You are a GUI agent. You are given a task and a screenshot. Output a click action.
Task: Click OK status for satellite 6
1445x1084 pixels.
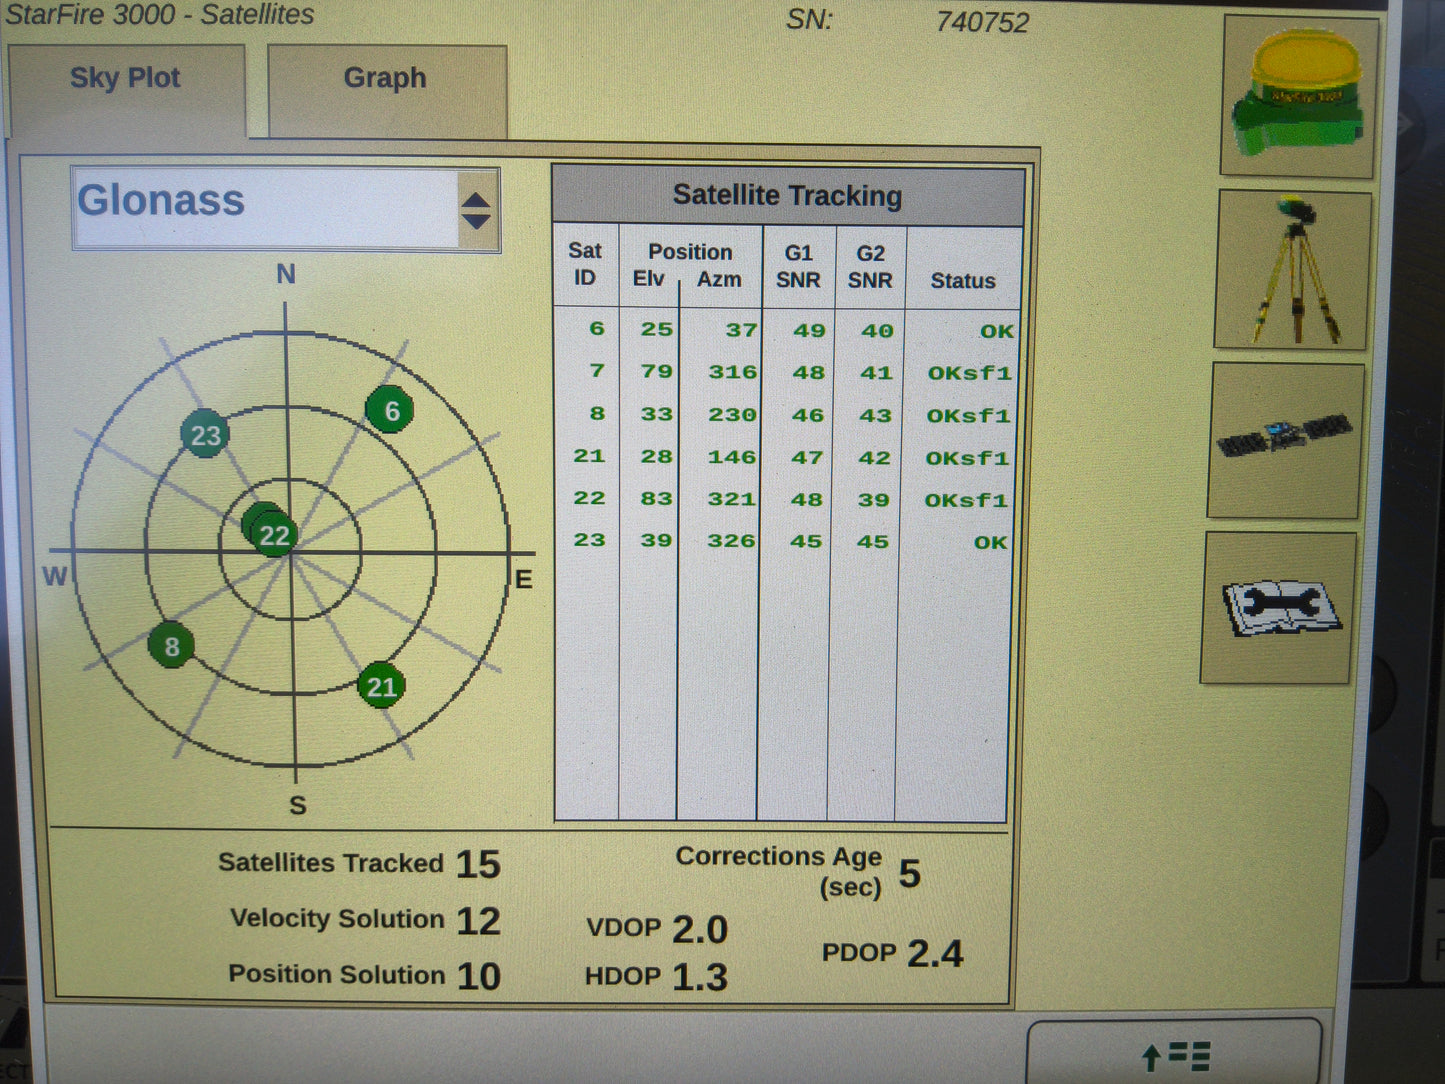[x=997, y=331]
